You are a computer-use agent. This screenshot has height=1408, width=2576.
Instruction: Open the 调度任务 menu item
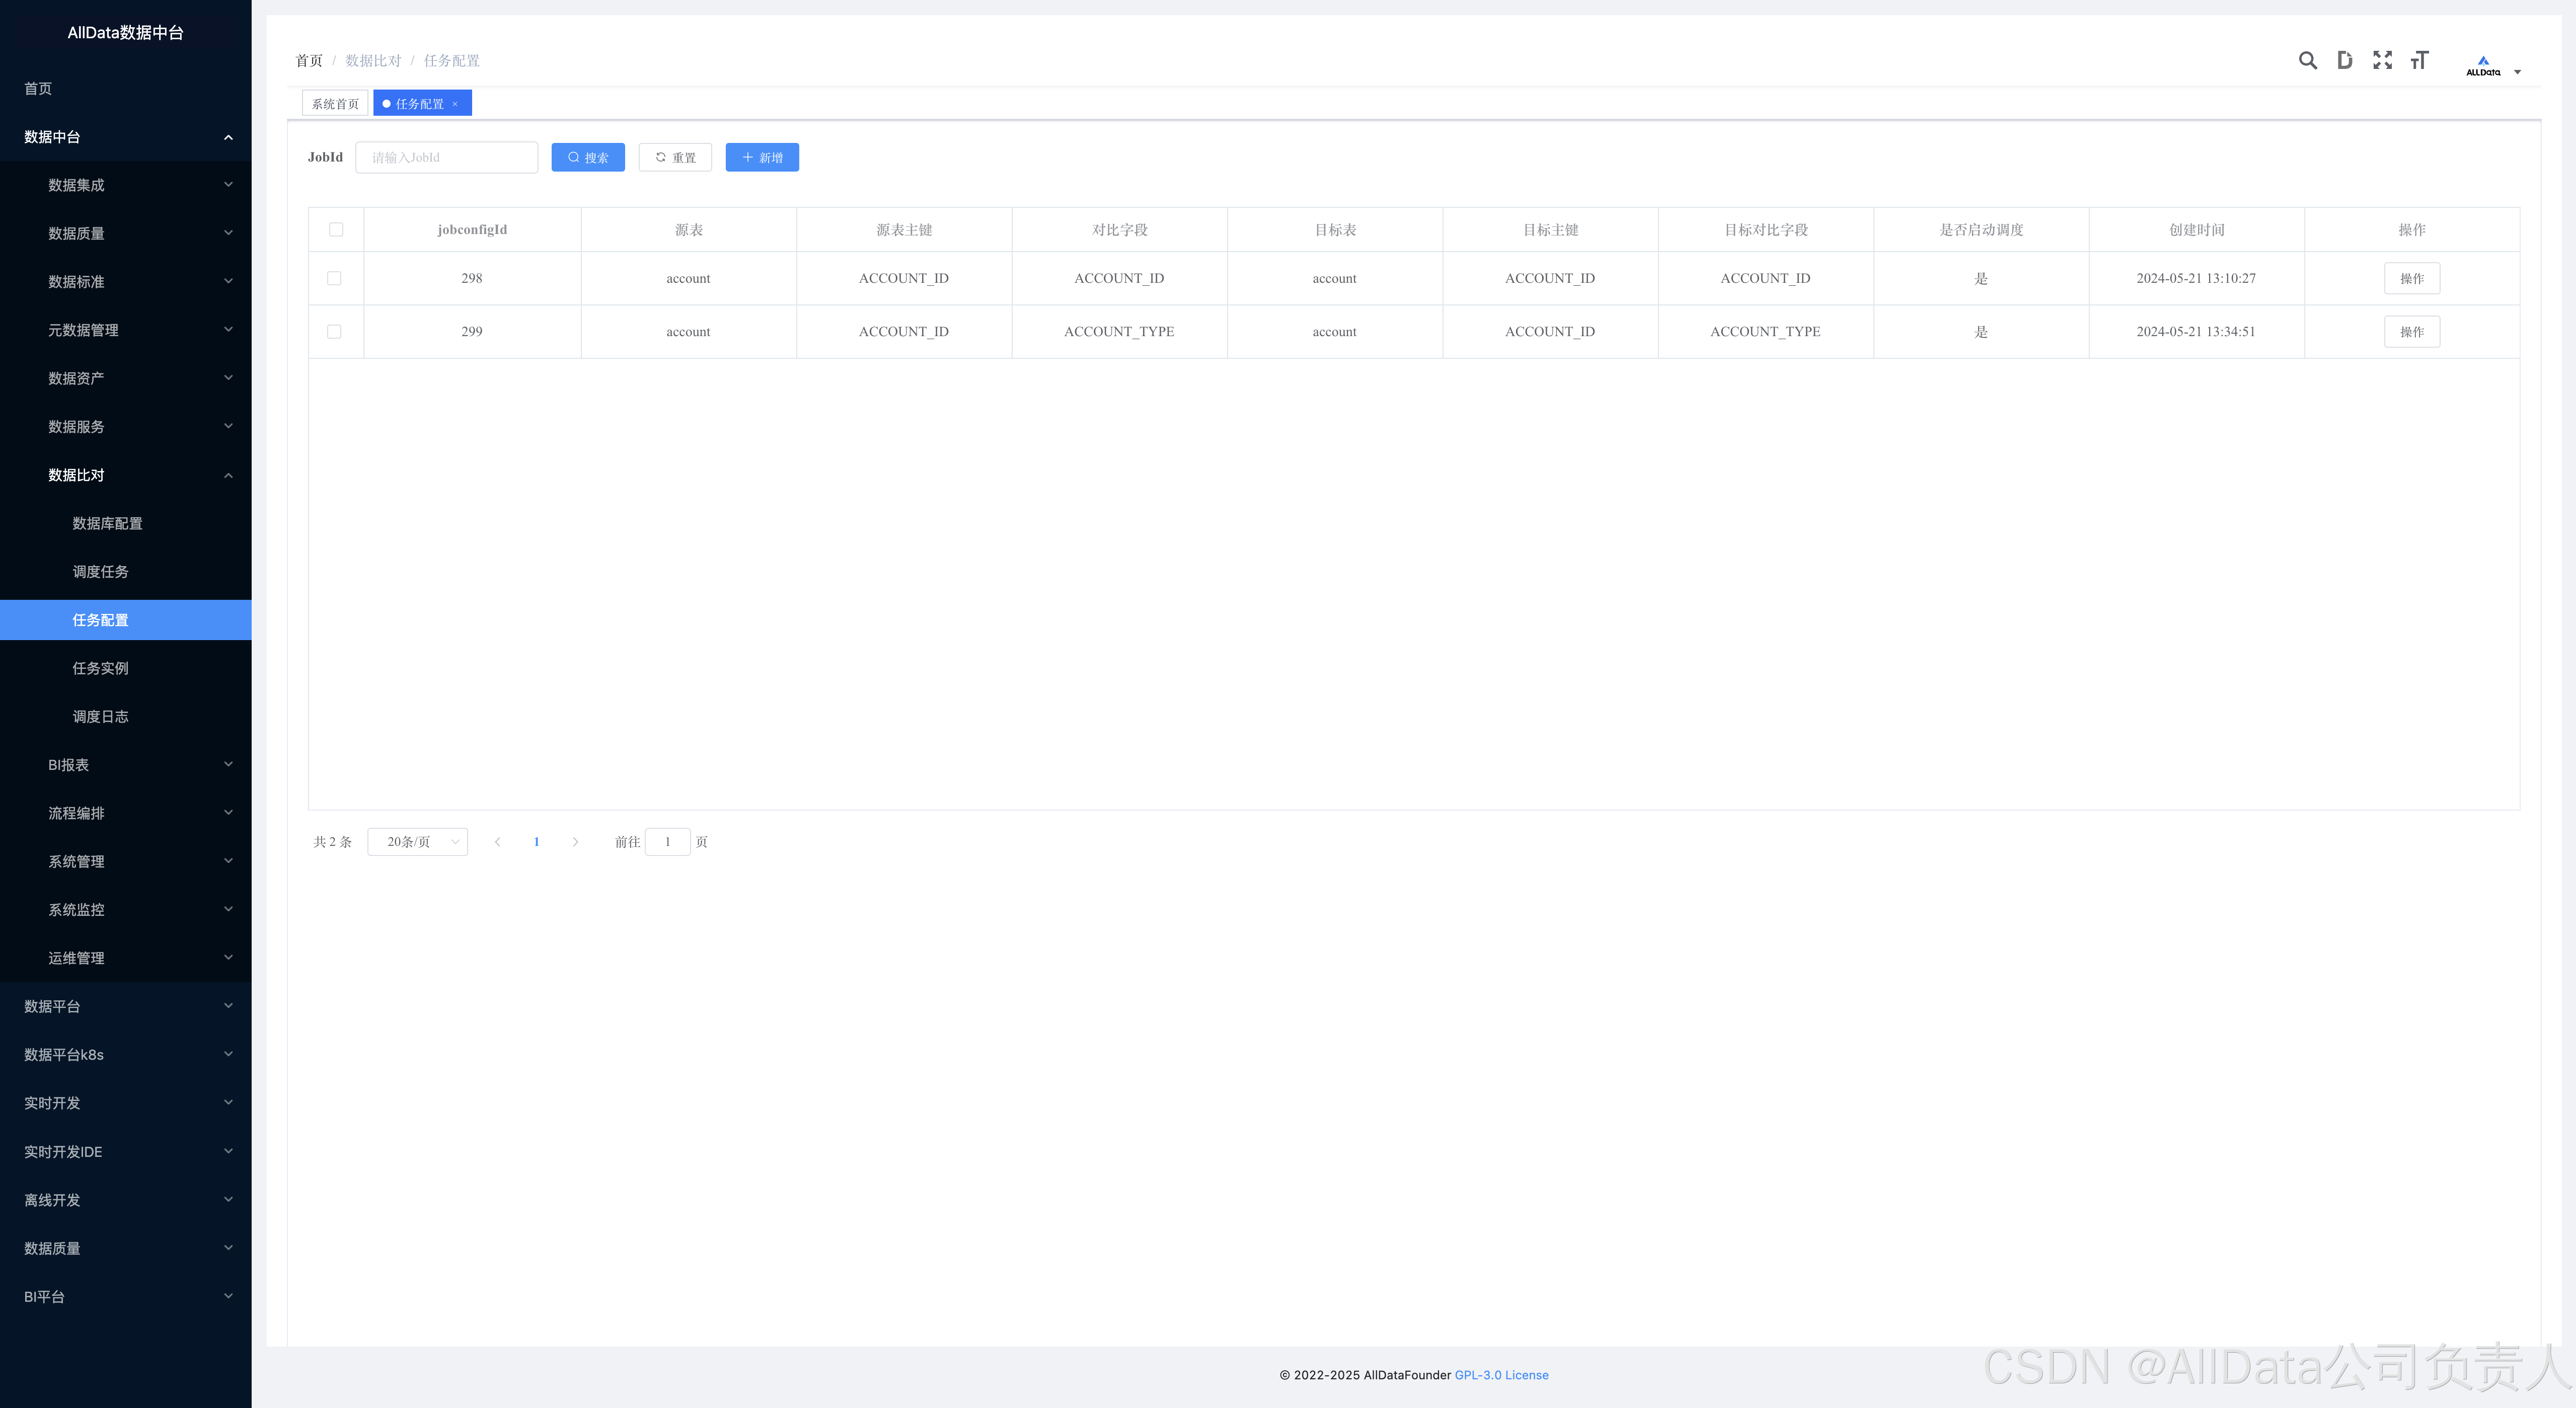[100, 572]
